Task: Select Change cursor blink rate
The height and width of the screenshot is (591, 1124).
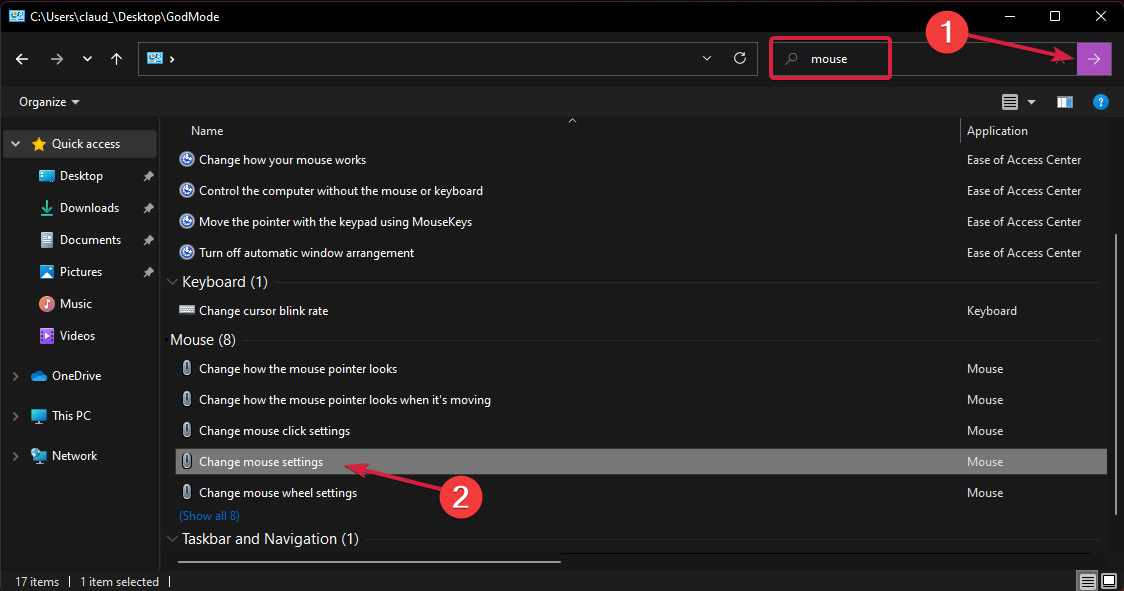Action: tap(264, 311)
